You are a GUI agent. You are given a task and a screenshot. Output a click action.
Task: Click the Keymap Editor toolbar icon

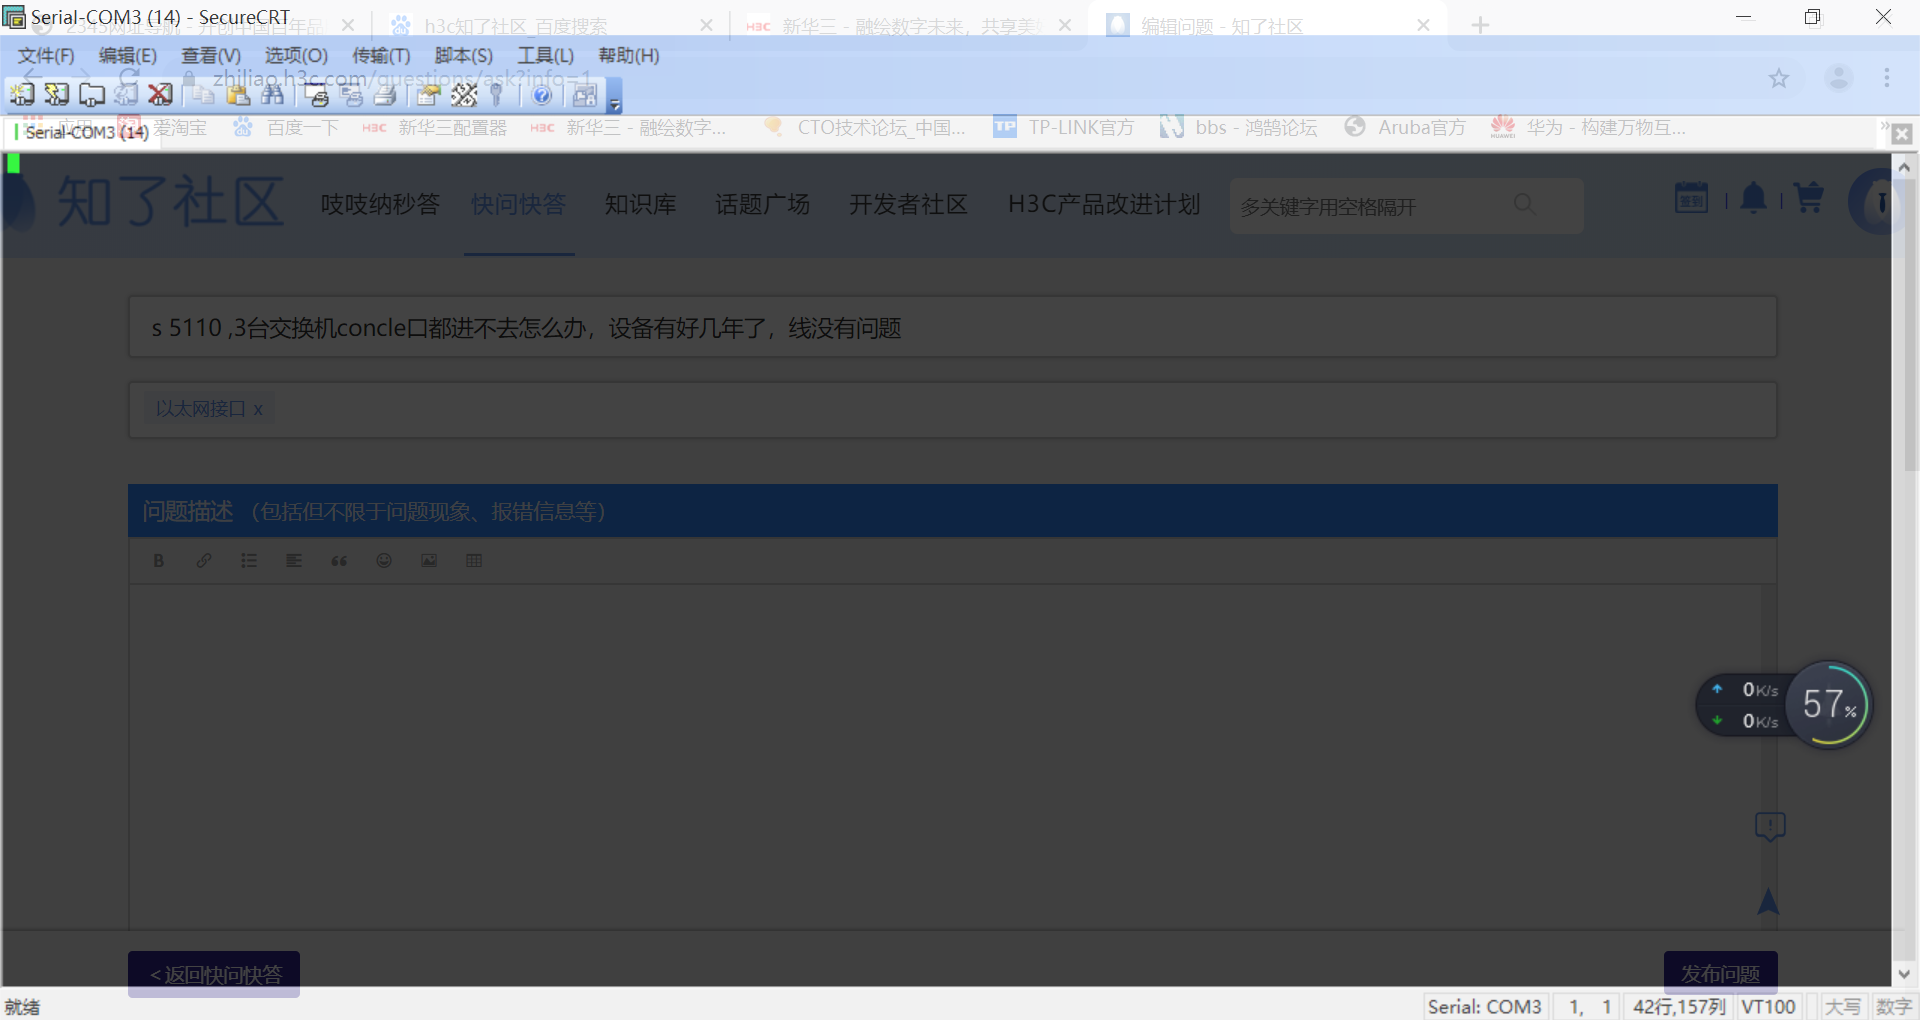click(464, 95)
